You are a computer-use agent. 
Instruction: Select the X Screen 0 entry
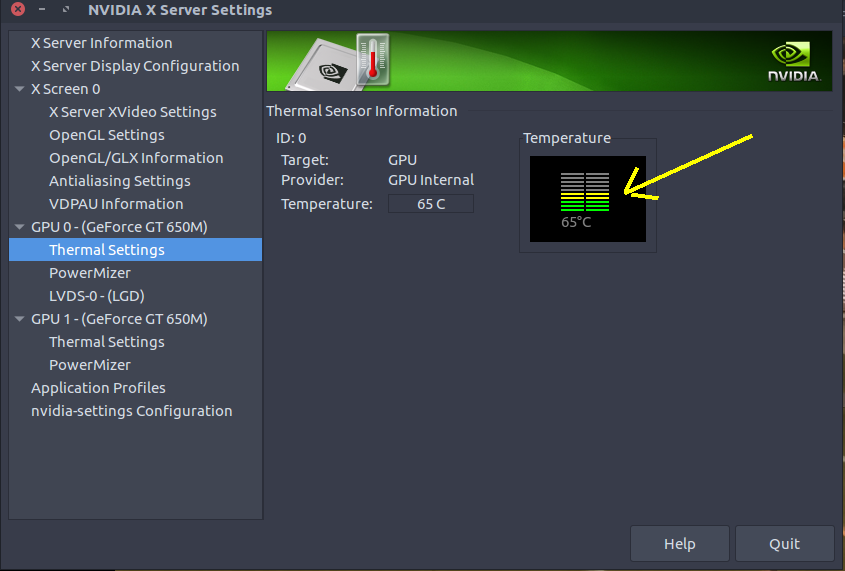(x=65, y=89)
